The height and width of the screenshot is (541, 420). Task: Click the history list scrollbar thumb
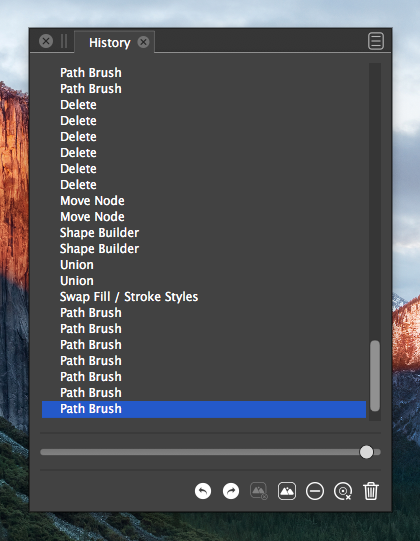click(x=375, y=376)
